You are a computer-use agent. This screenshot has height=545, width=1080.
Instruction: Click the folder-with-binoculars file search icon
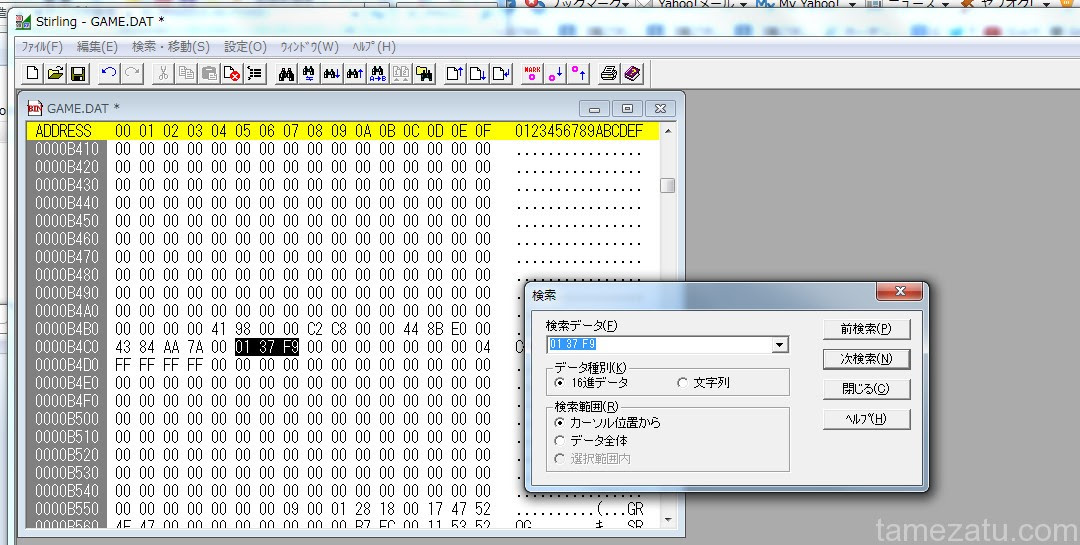pyautogui.click(x=424, y=73)
